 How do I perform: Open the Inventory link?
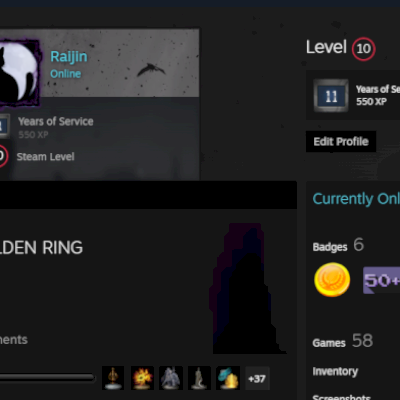tap(335, 371)
